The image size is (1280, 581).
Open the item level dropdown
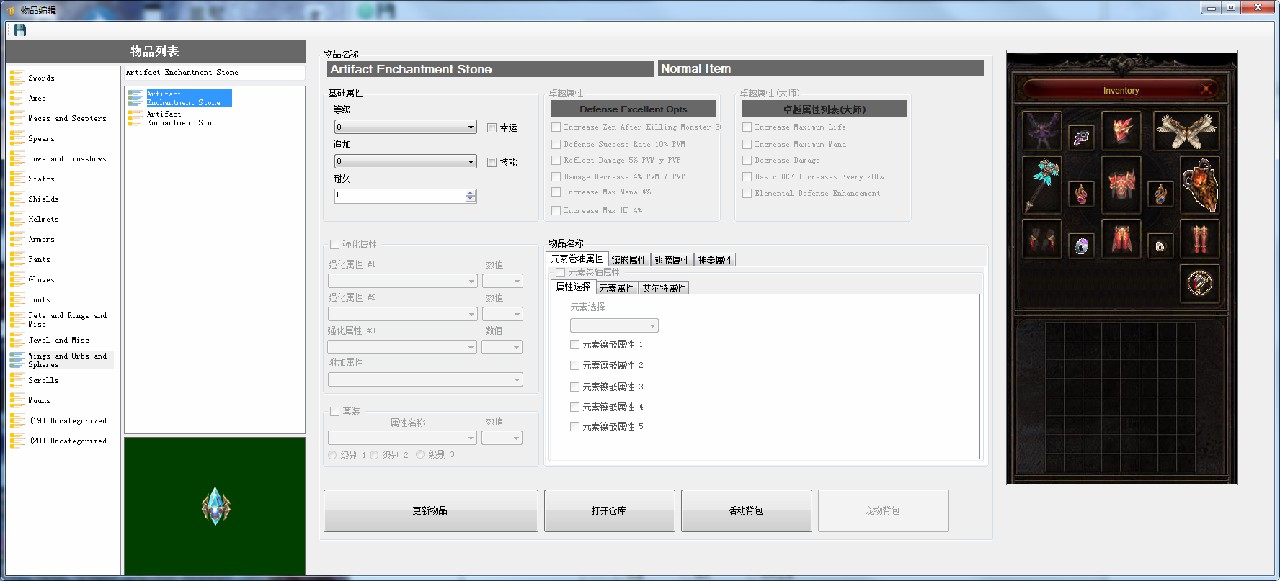[406, 128]
